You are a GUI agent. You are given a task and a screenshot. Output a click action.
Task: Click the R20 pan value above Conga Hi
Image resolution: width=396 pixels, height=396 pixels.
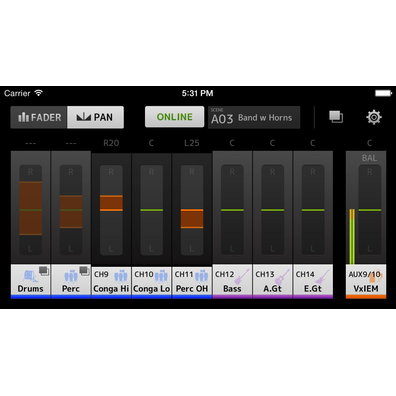[x=111, y=143]
